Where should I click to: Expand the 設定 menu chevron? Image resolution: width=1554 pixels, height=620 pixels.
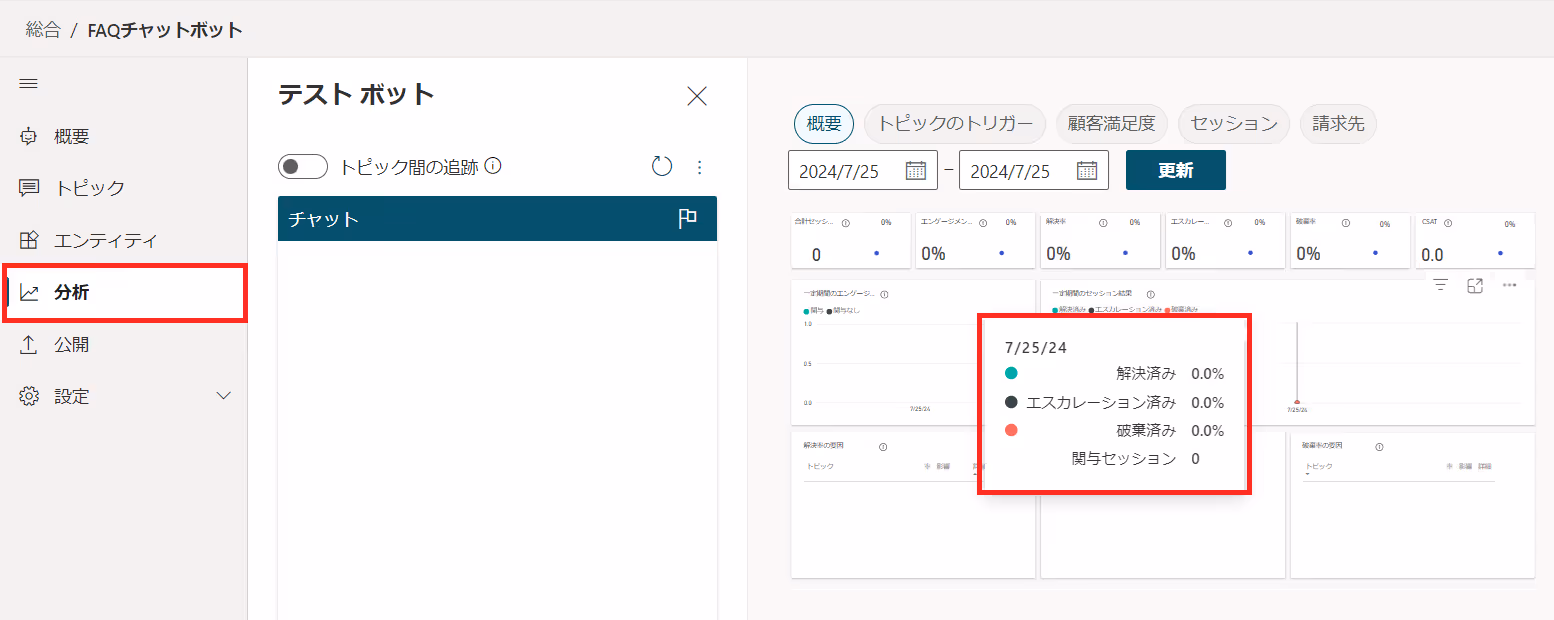pyautogui.click(x=224, y=397)
